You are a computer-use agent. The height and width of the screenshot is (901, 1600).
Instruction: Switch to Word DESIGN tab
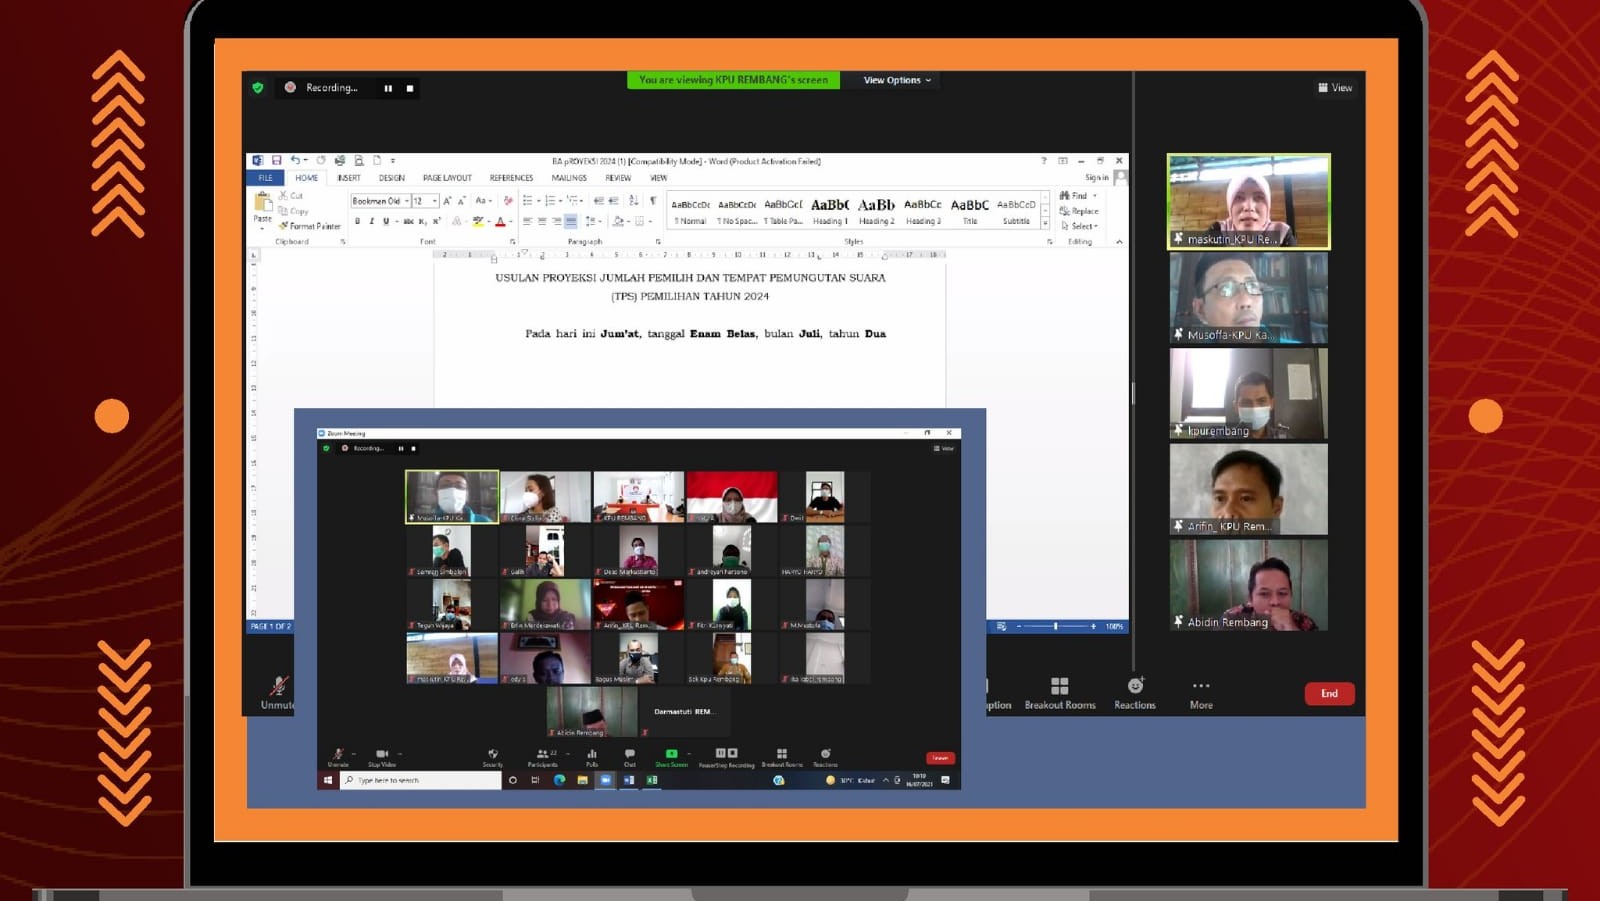tap(392, 178)
